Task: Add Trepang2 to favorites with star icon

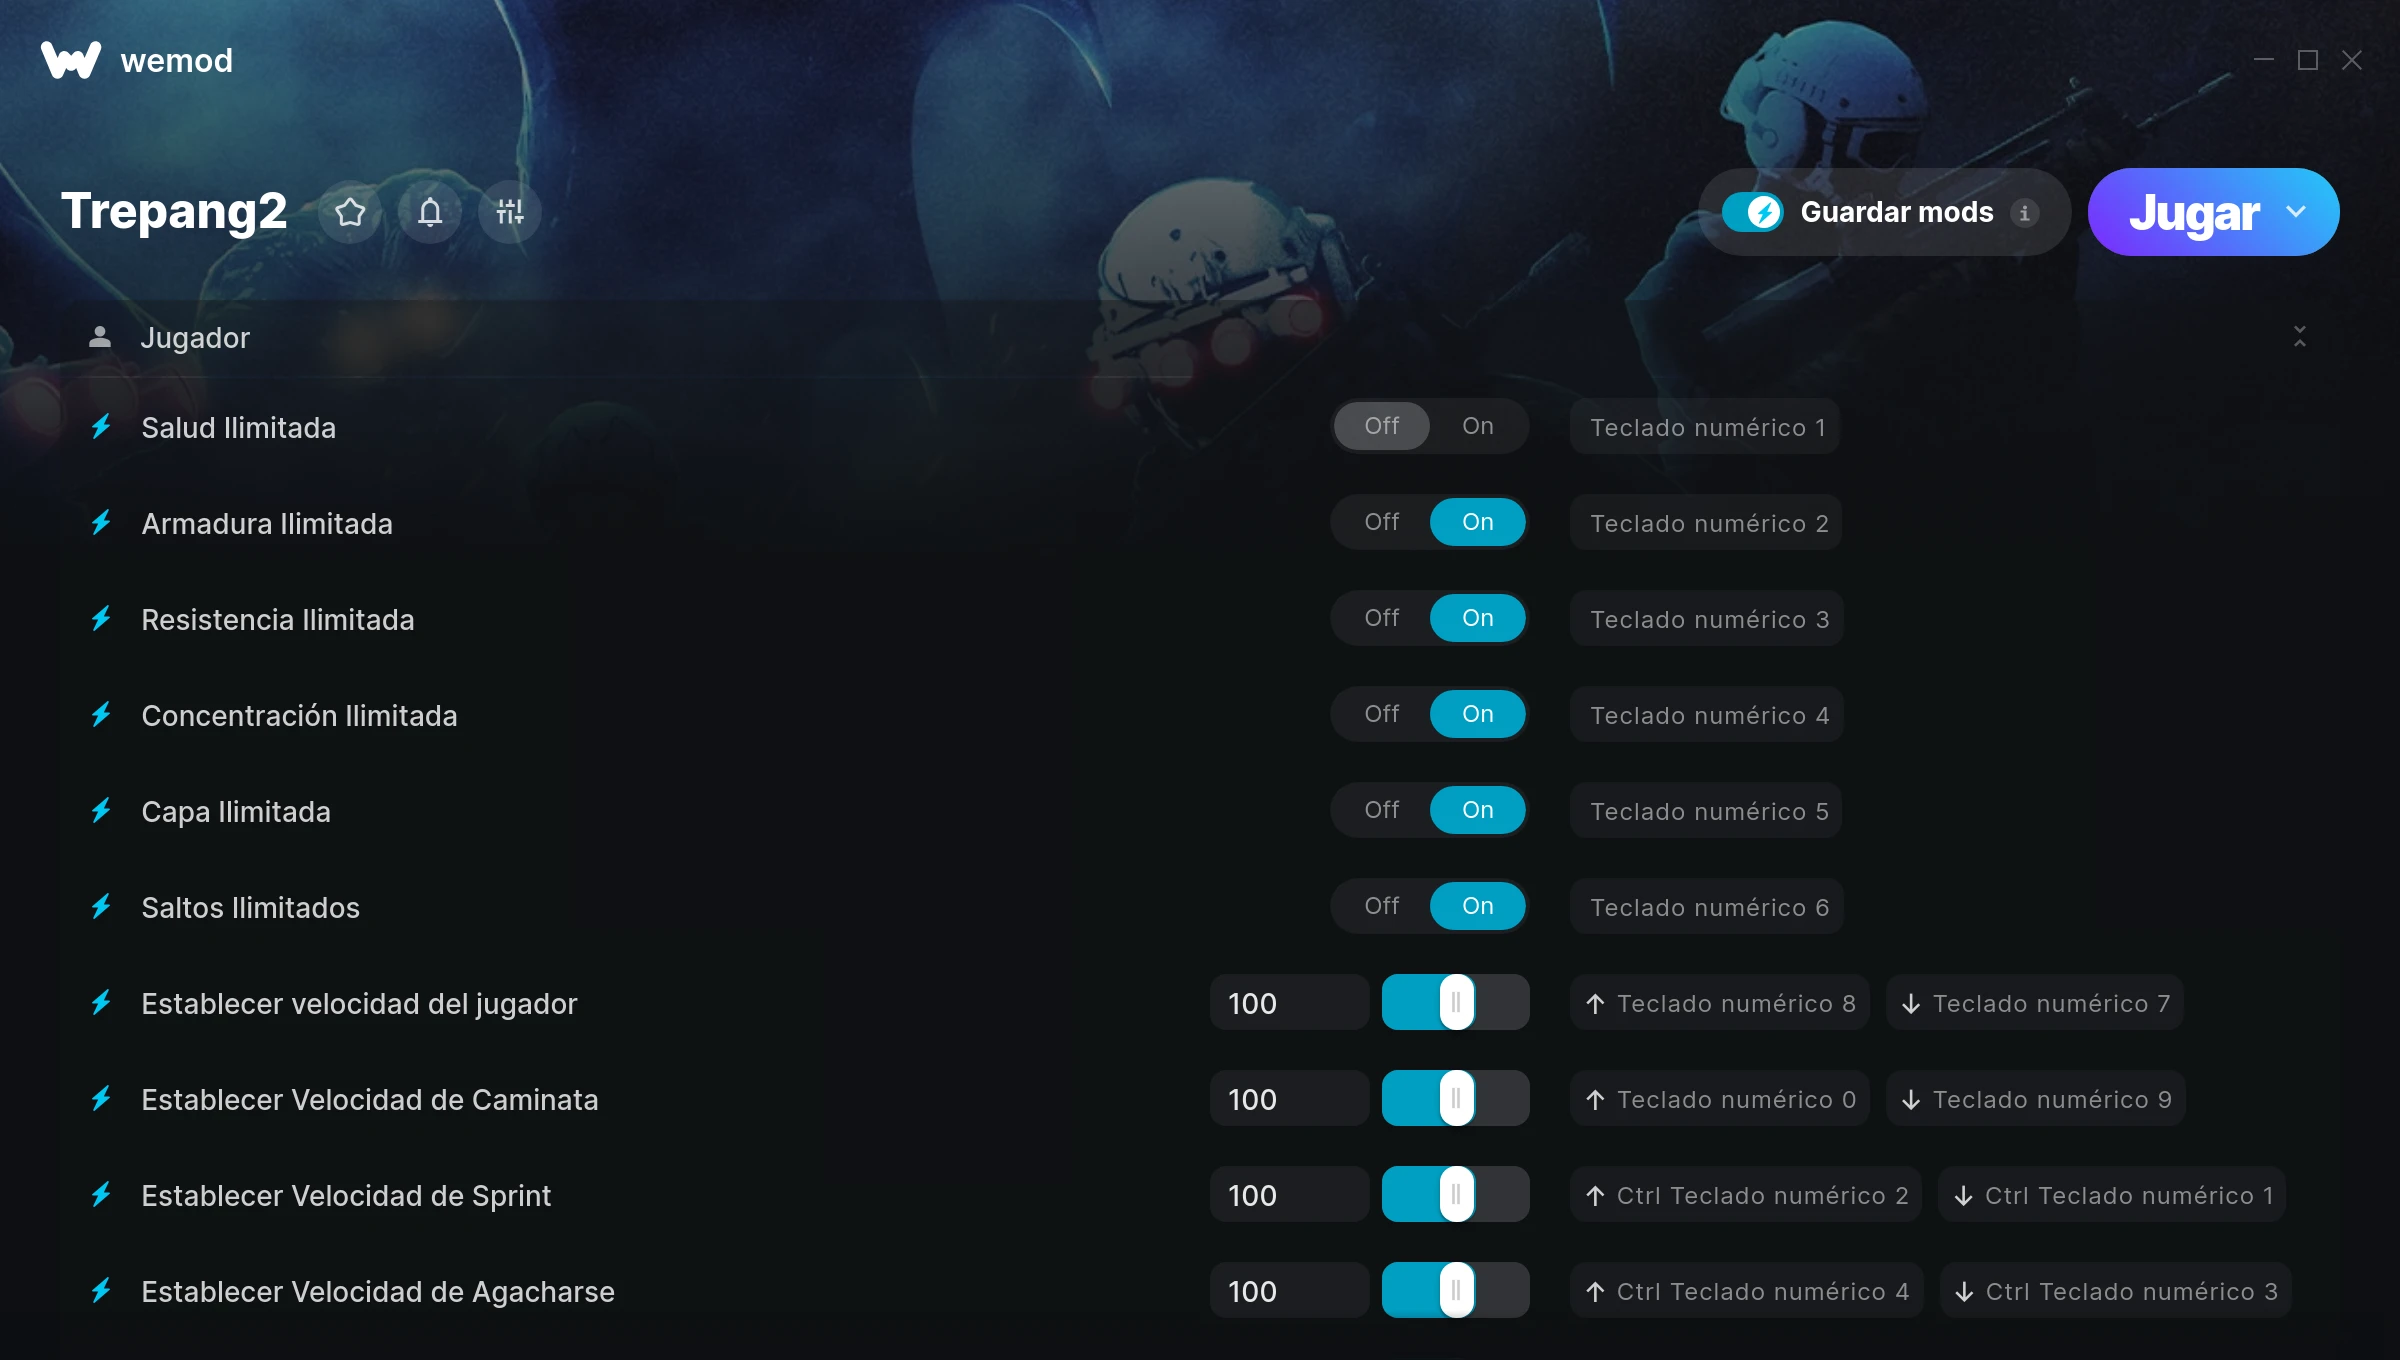Action: point(350,212)
